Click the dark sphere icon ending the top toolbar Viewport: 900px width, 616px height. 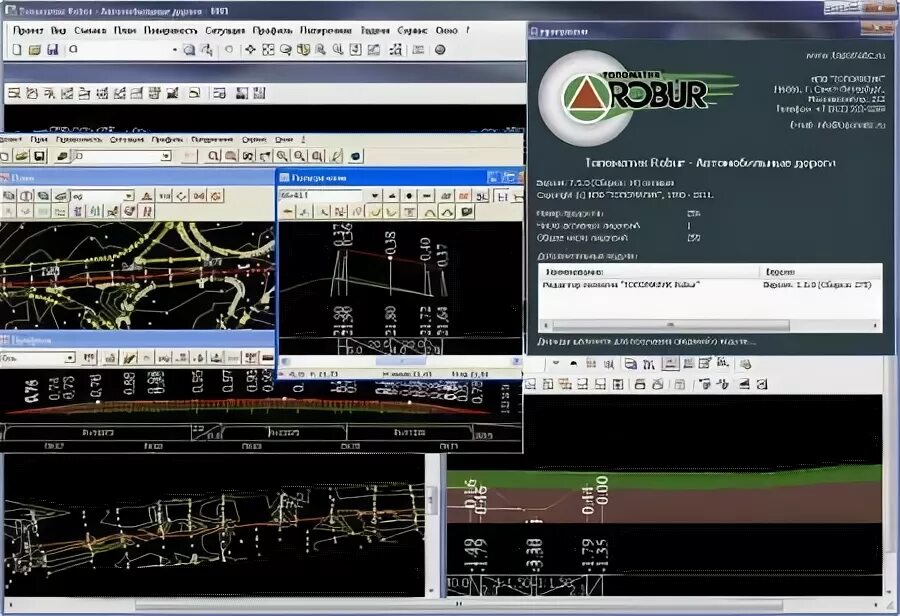pyautogui.click(x=440, y=50)
